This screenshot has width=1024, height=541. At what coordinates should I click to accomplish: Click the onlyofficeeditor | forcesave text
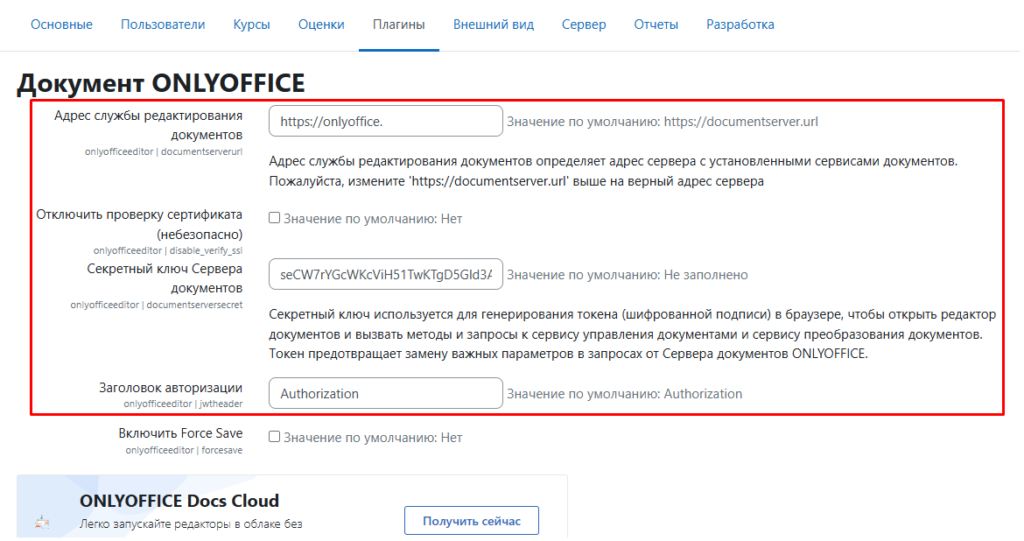pos(184,450)
